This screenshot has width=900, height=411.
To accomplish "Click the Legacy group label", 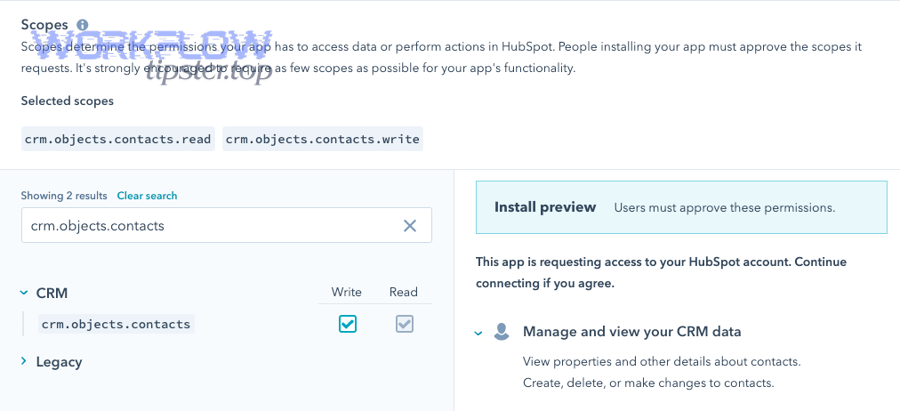I will coord(59,362).
